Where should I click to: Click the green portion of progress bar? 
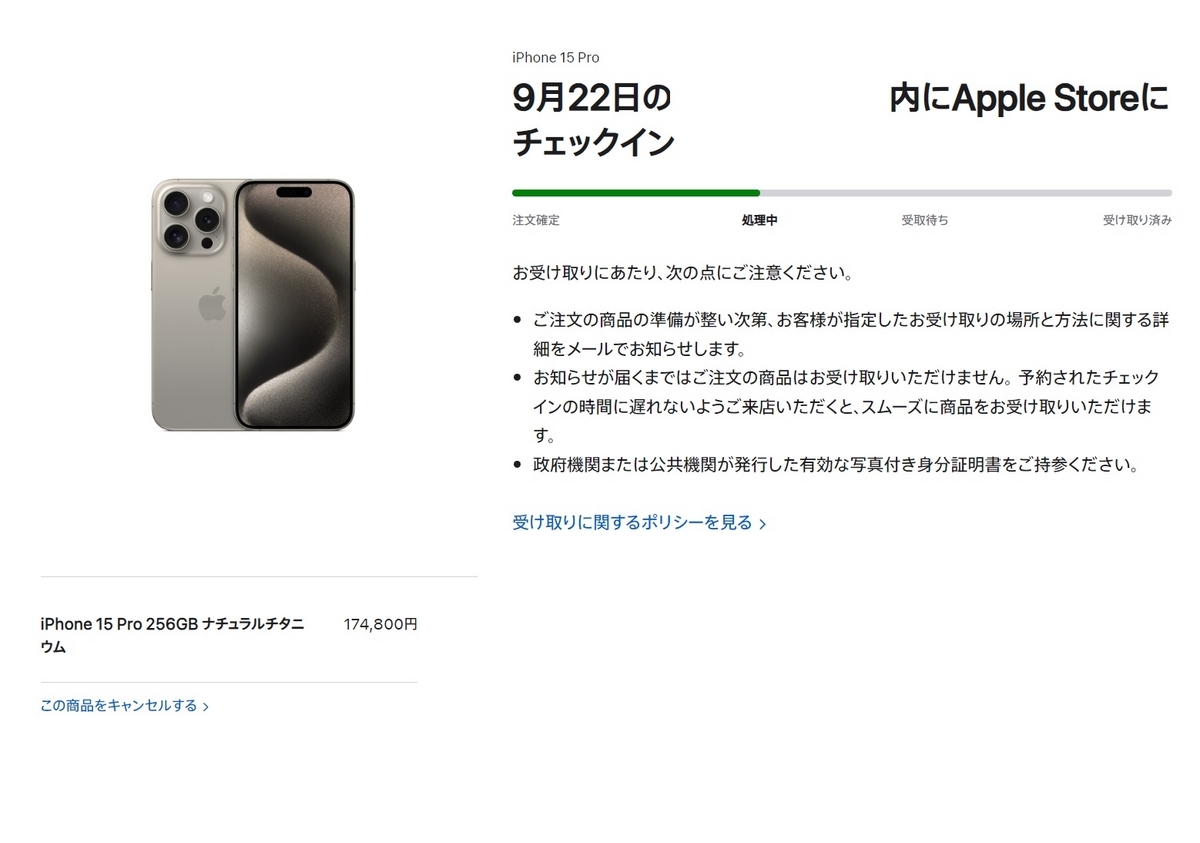tap(636, 193)
